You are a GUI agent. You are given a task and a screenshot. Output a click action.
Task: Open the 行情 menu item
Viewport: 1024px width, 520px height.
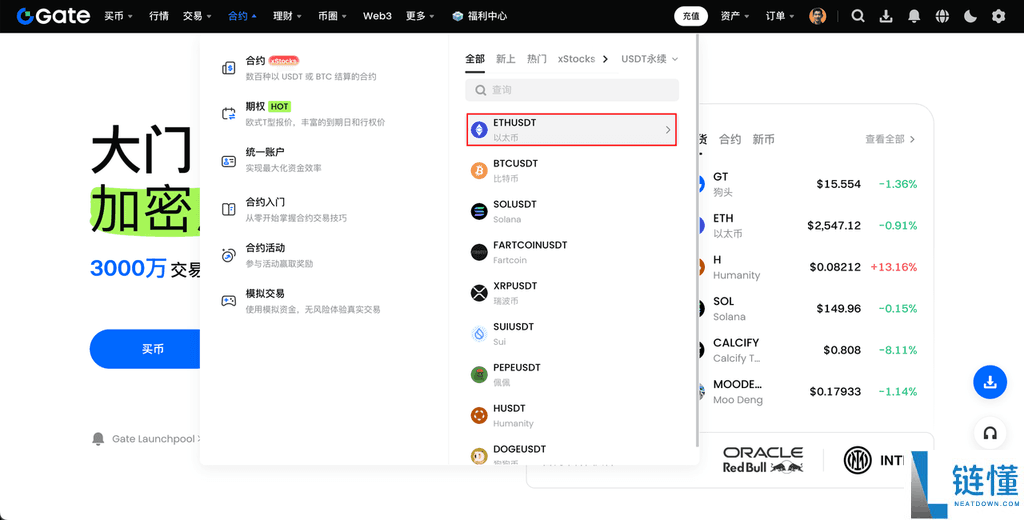[x=159, y=16]
